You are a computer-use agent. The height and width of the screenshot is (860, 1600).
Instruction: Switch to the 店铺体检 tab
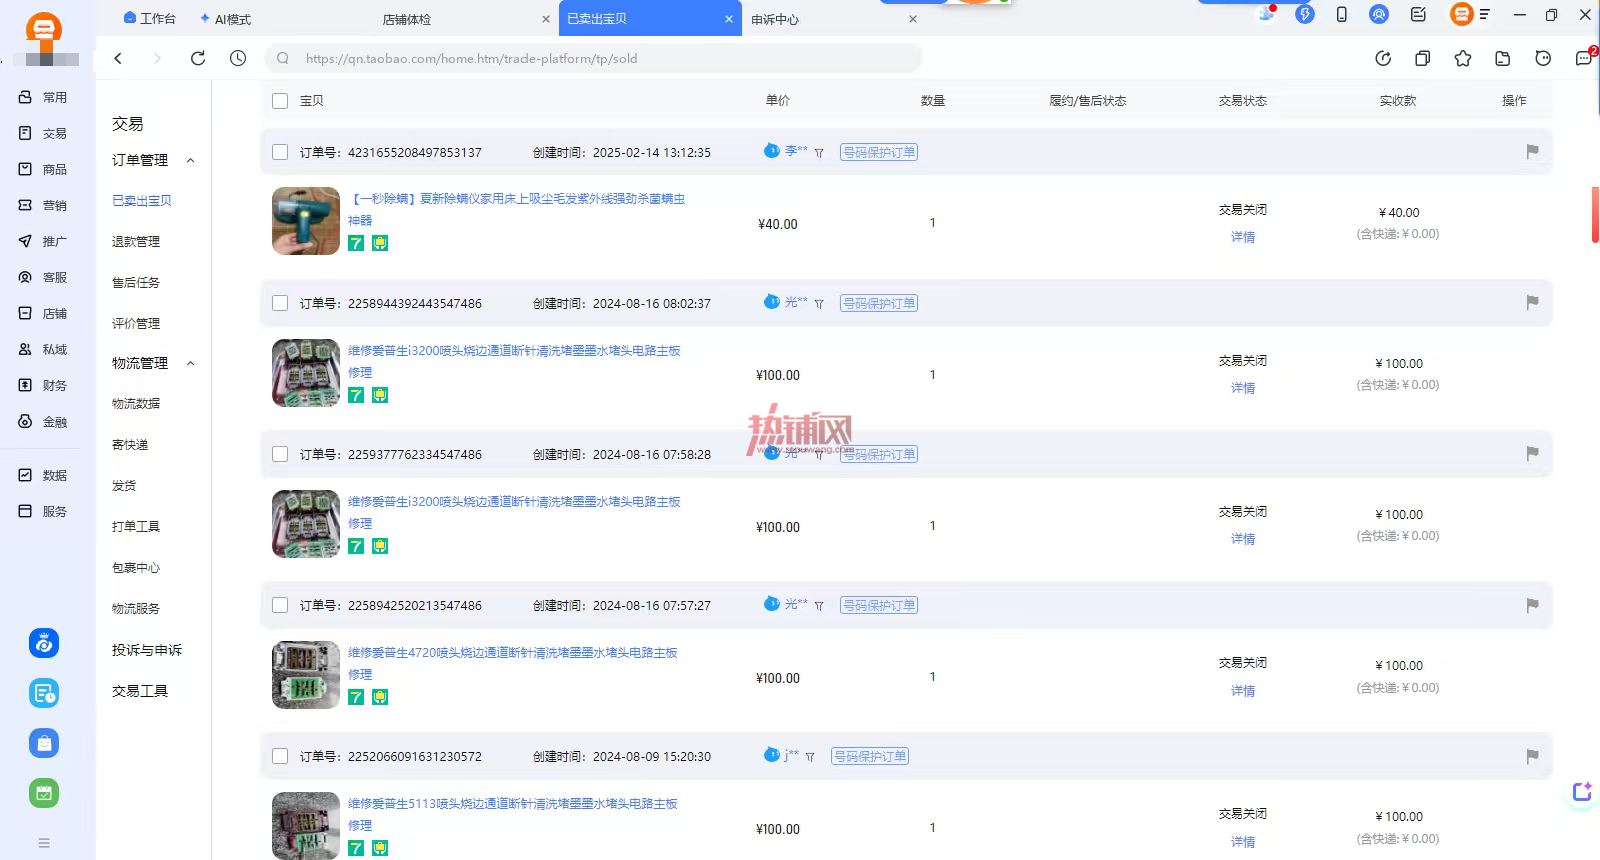(x=407, y=19)
